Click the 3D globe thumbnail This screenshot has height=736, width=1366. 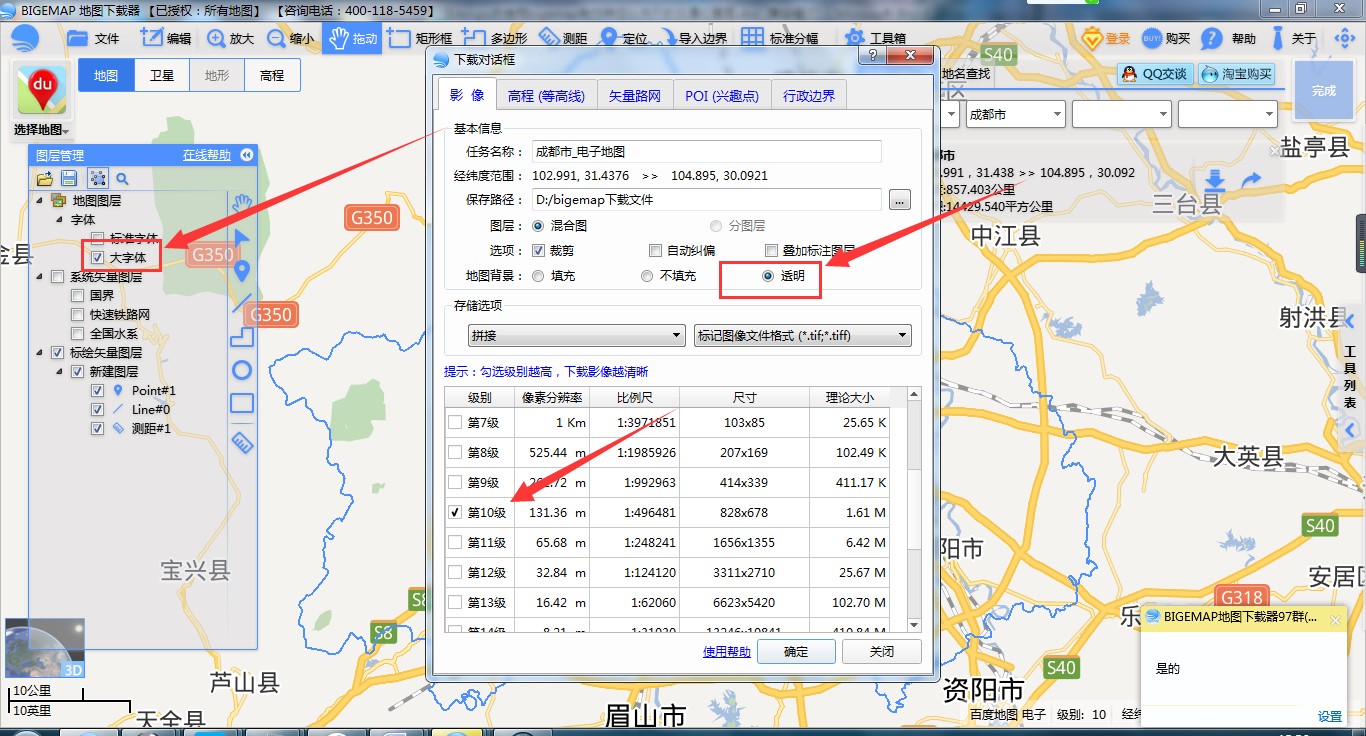click(x=45, y=648)
